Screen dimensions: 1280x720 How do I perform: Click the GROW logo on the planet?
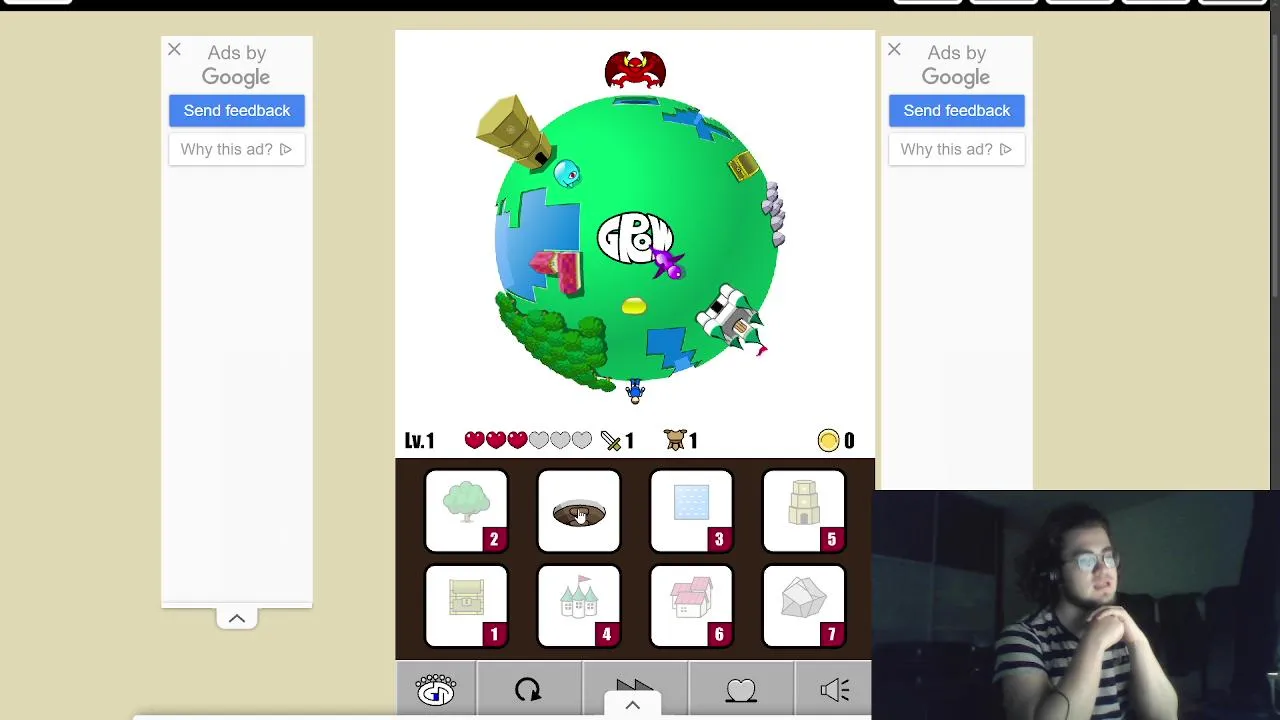click(x=635, y=238)
